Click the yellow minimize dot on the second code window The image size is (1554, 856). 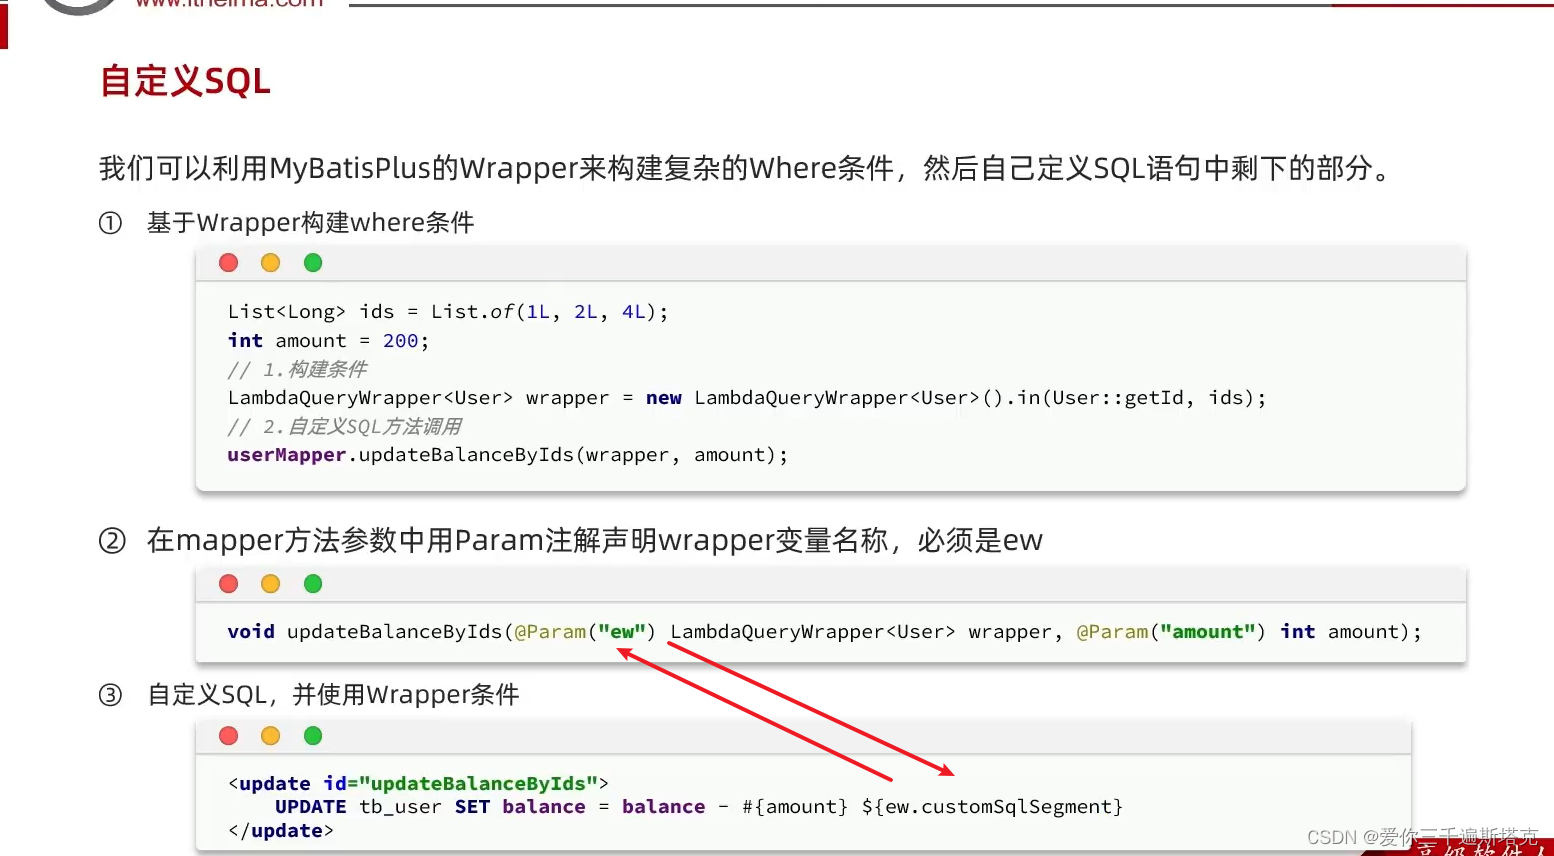[270, 583]
